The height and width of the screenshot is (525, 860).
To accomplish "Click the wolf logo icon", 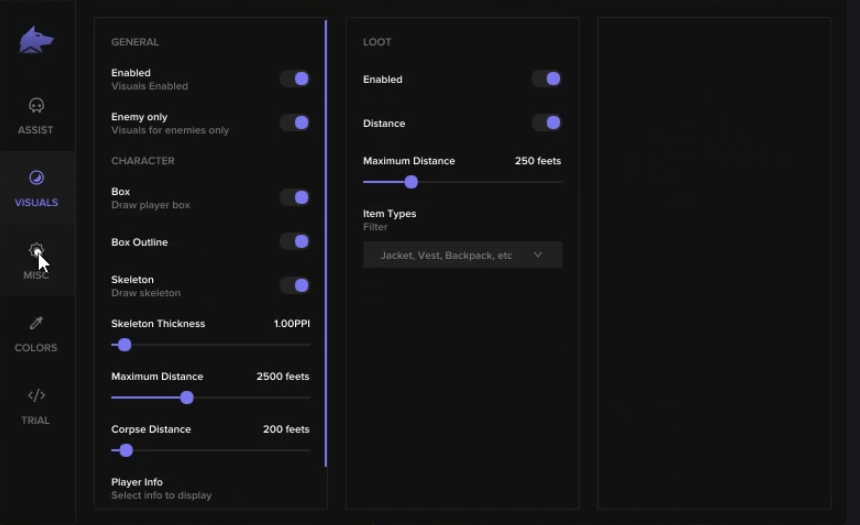I will (36, 40).
